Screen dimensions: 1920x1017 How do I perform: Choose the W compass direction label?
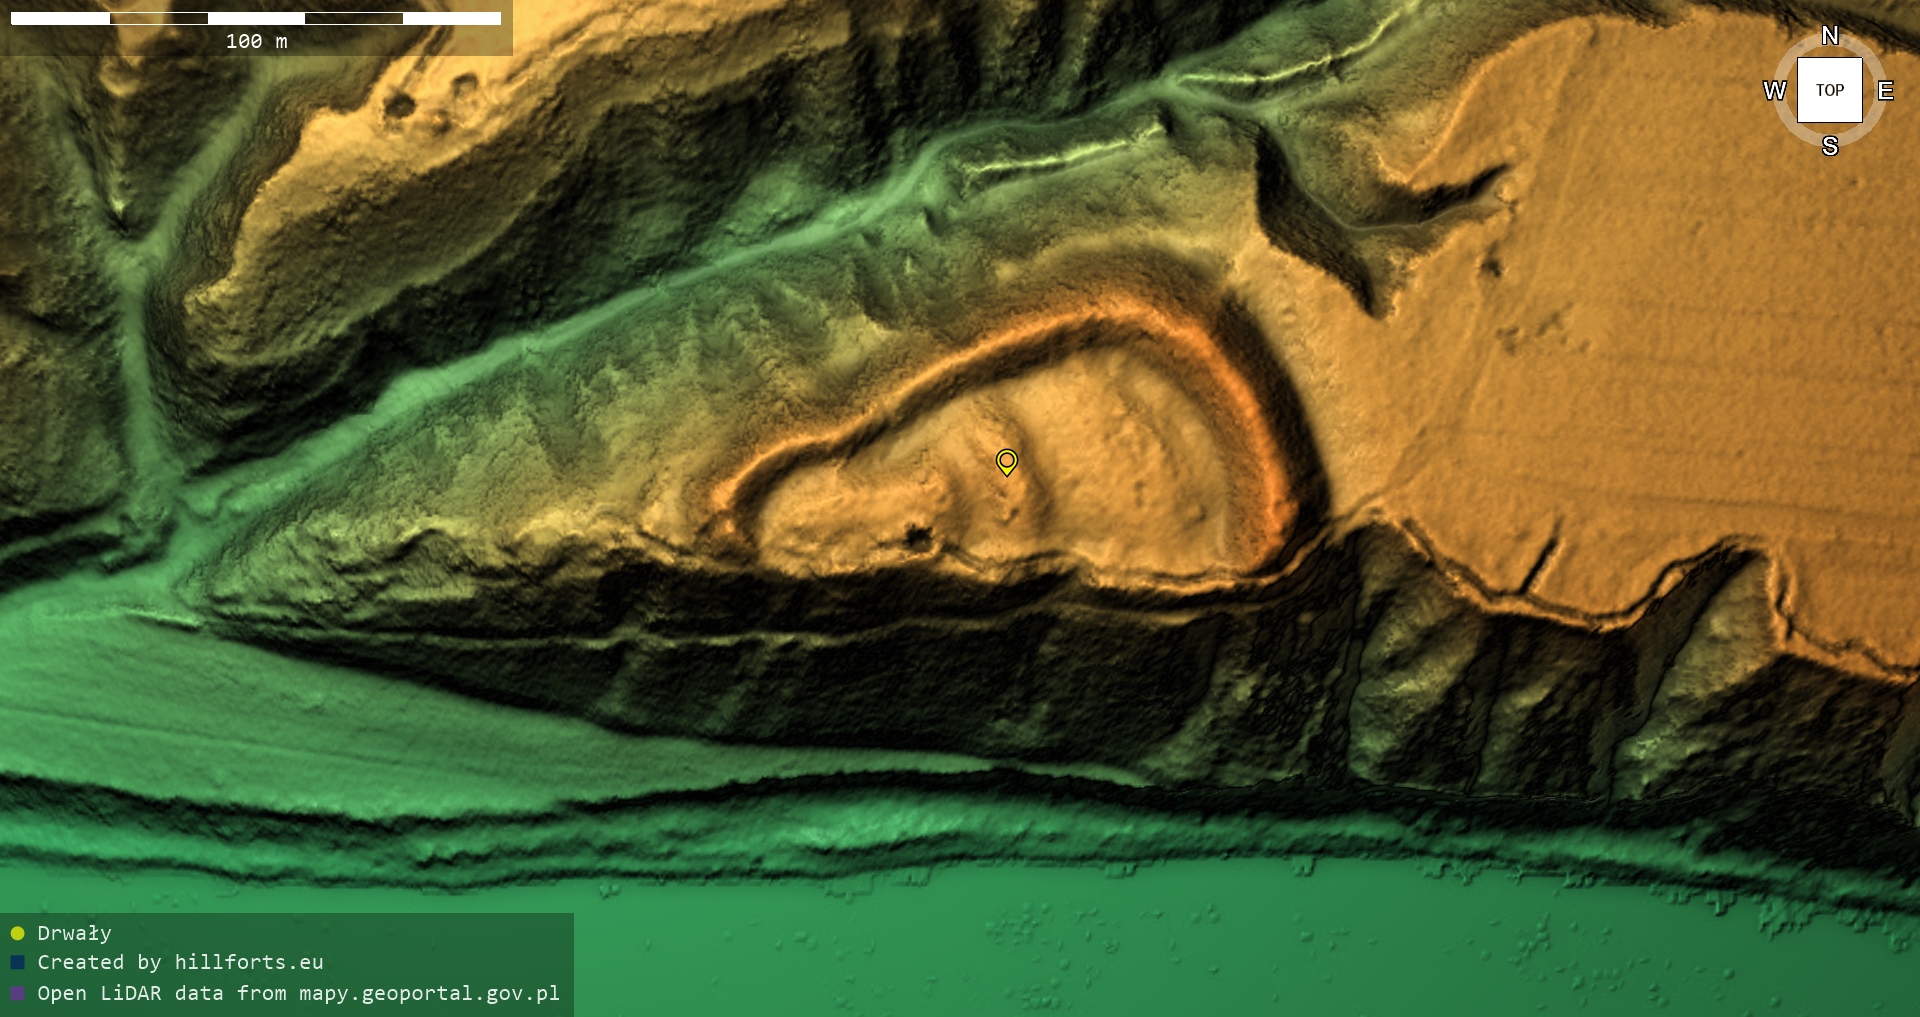click(x=1774, y=91)
